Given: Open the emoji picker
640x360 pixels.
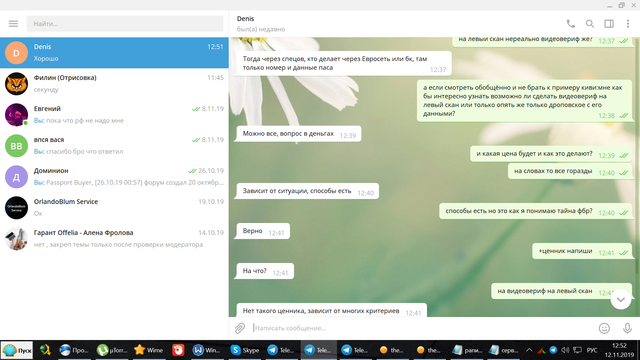Looking at the screenshot, I should pyautogui.click(x=604, y=328).
